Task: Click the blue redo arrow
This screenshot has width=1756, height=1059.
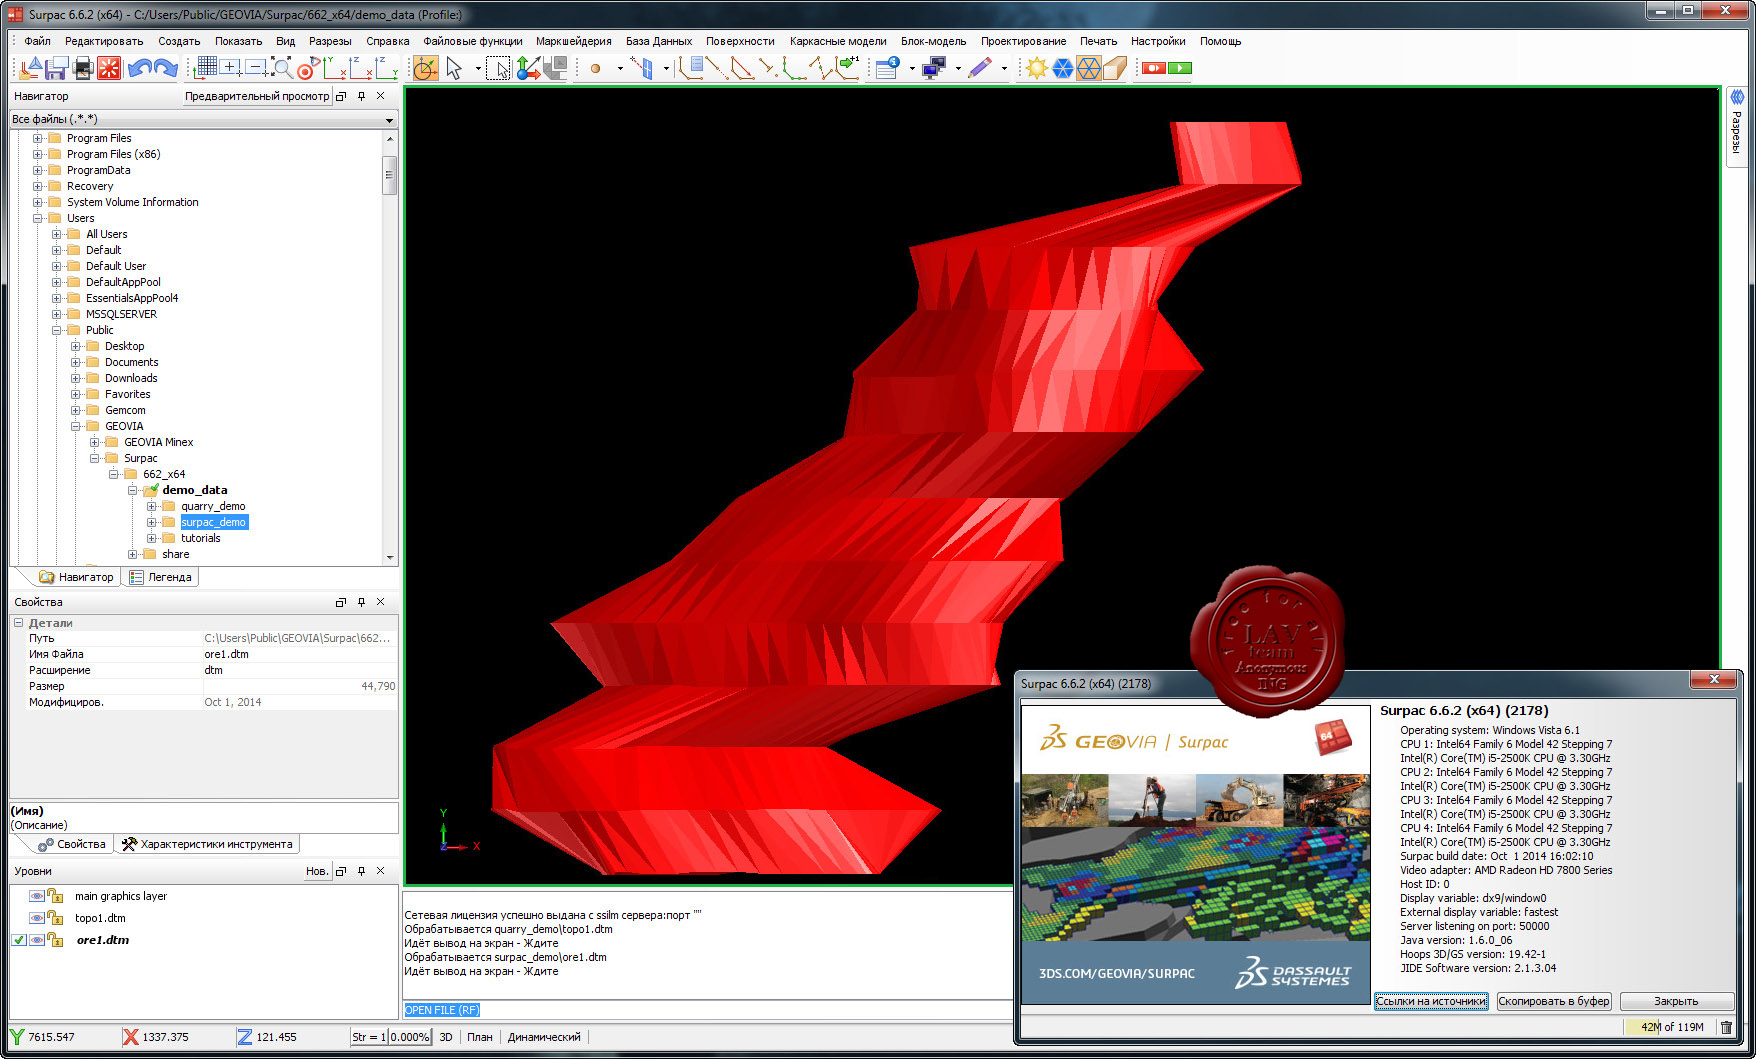Action: 166,68
